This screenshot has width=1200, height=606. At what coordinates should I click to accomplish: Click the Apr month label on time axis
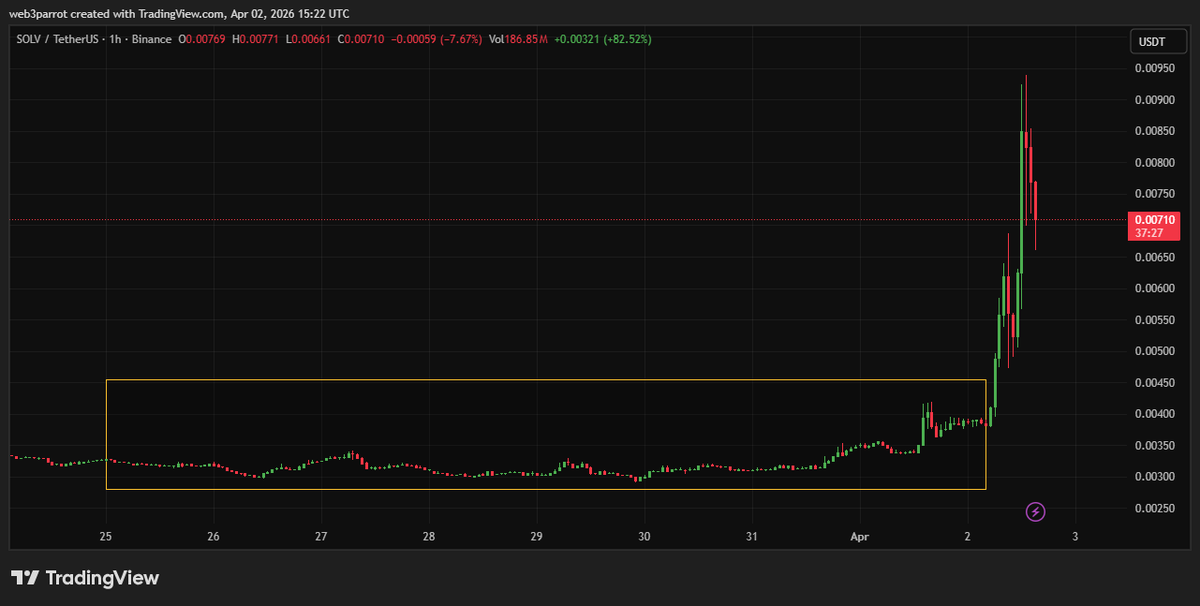(x=859, y=536)
